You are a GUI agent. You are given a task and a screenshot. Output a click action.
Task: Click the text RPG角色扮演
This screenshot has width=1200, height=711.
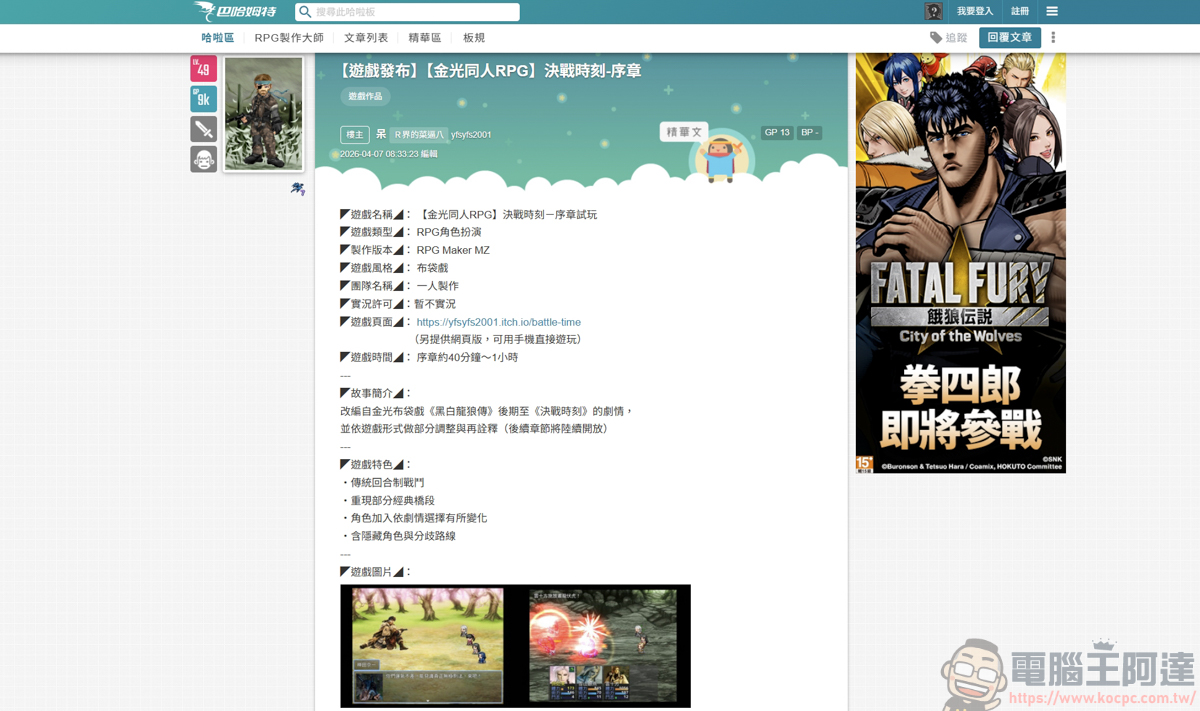449,232
